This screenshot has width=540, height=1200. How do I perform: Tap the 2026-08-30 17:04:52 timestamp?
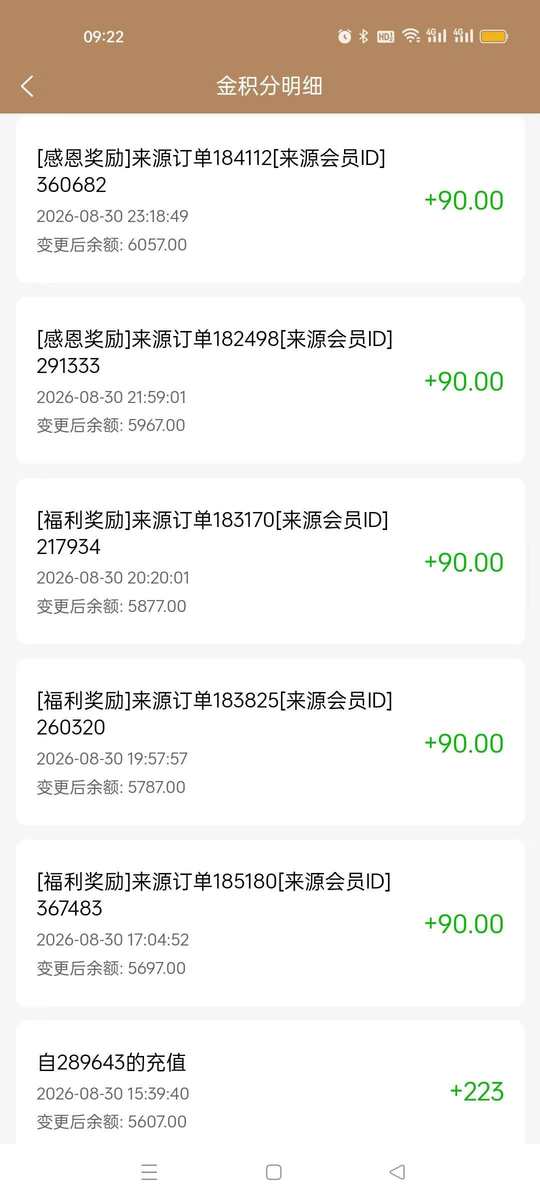pos(113,940)
